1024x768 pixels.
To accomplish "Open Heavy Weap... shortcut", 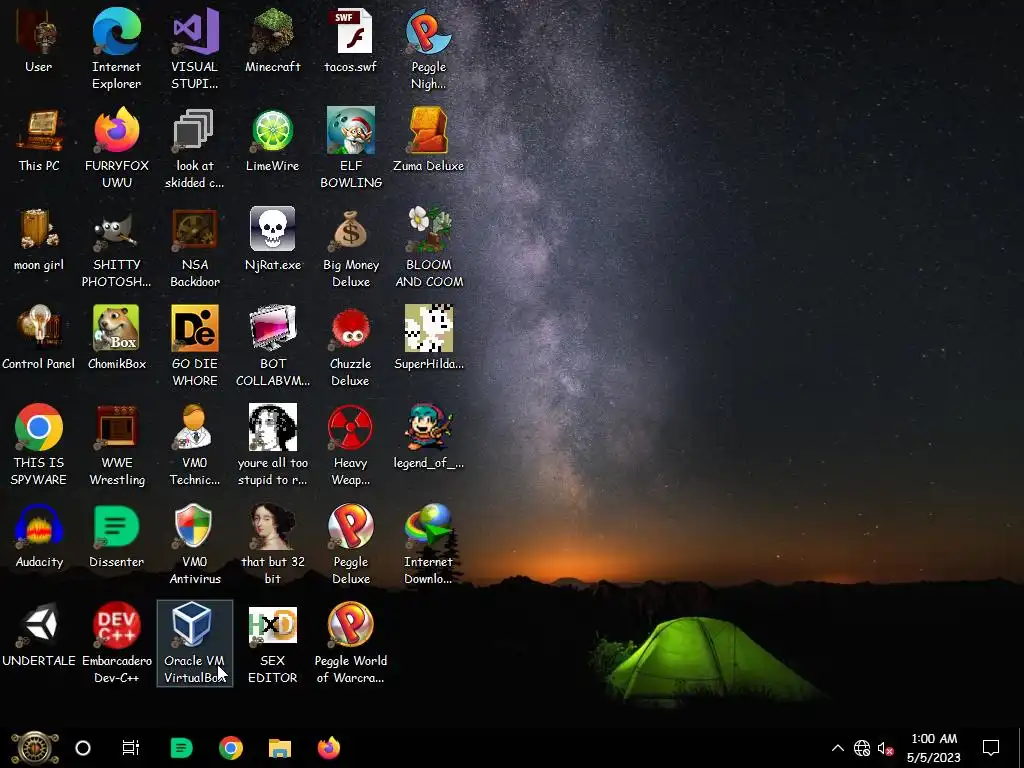I will [x=351, y=445].
